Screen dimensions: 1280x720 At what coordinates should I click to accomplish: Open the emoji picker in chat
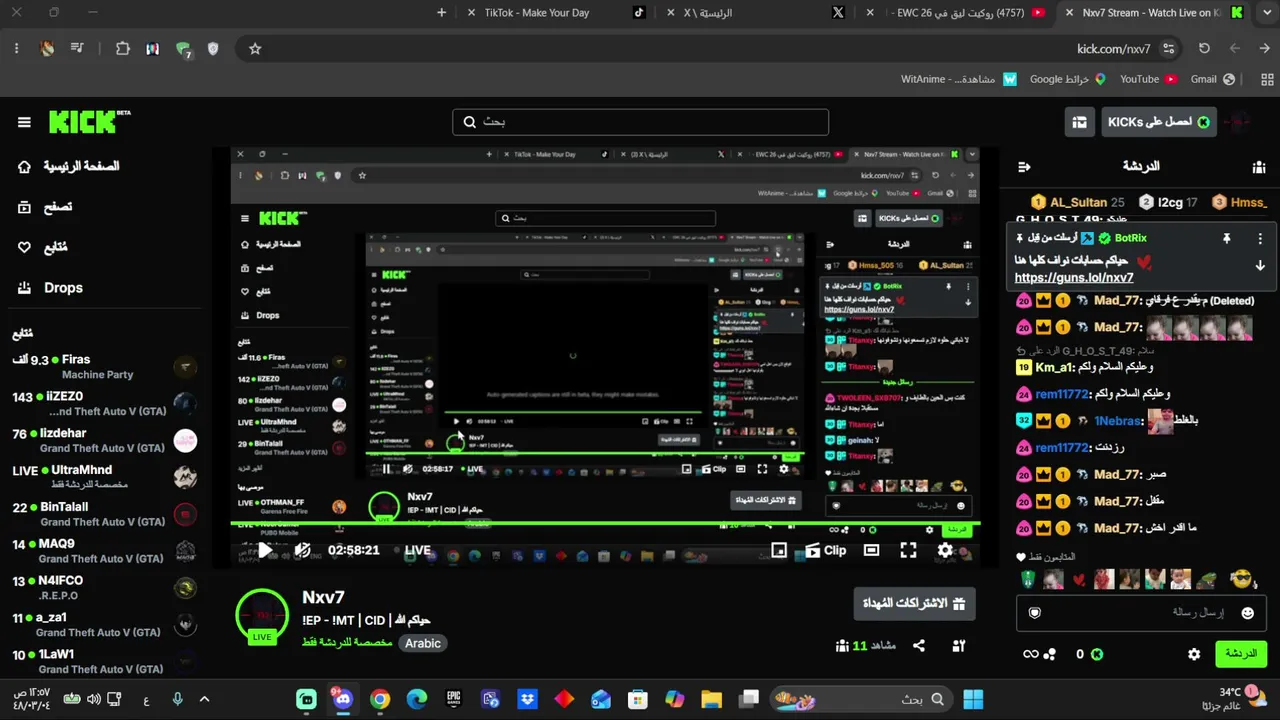pyautogui.click(x=1247, y=613)
